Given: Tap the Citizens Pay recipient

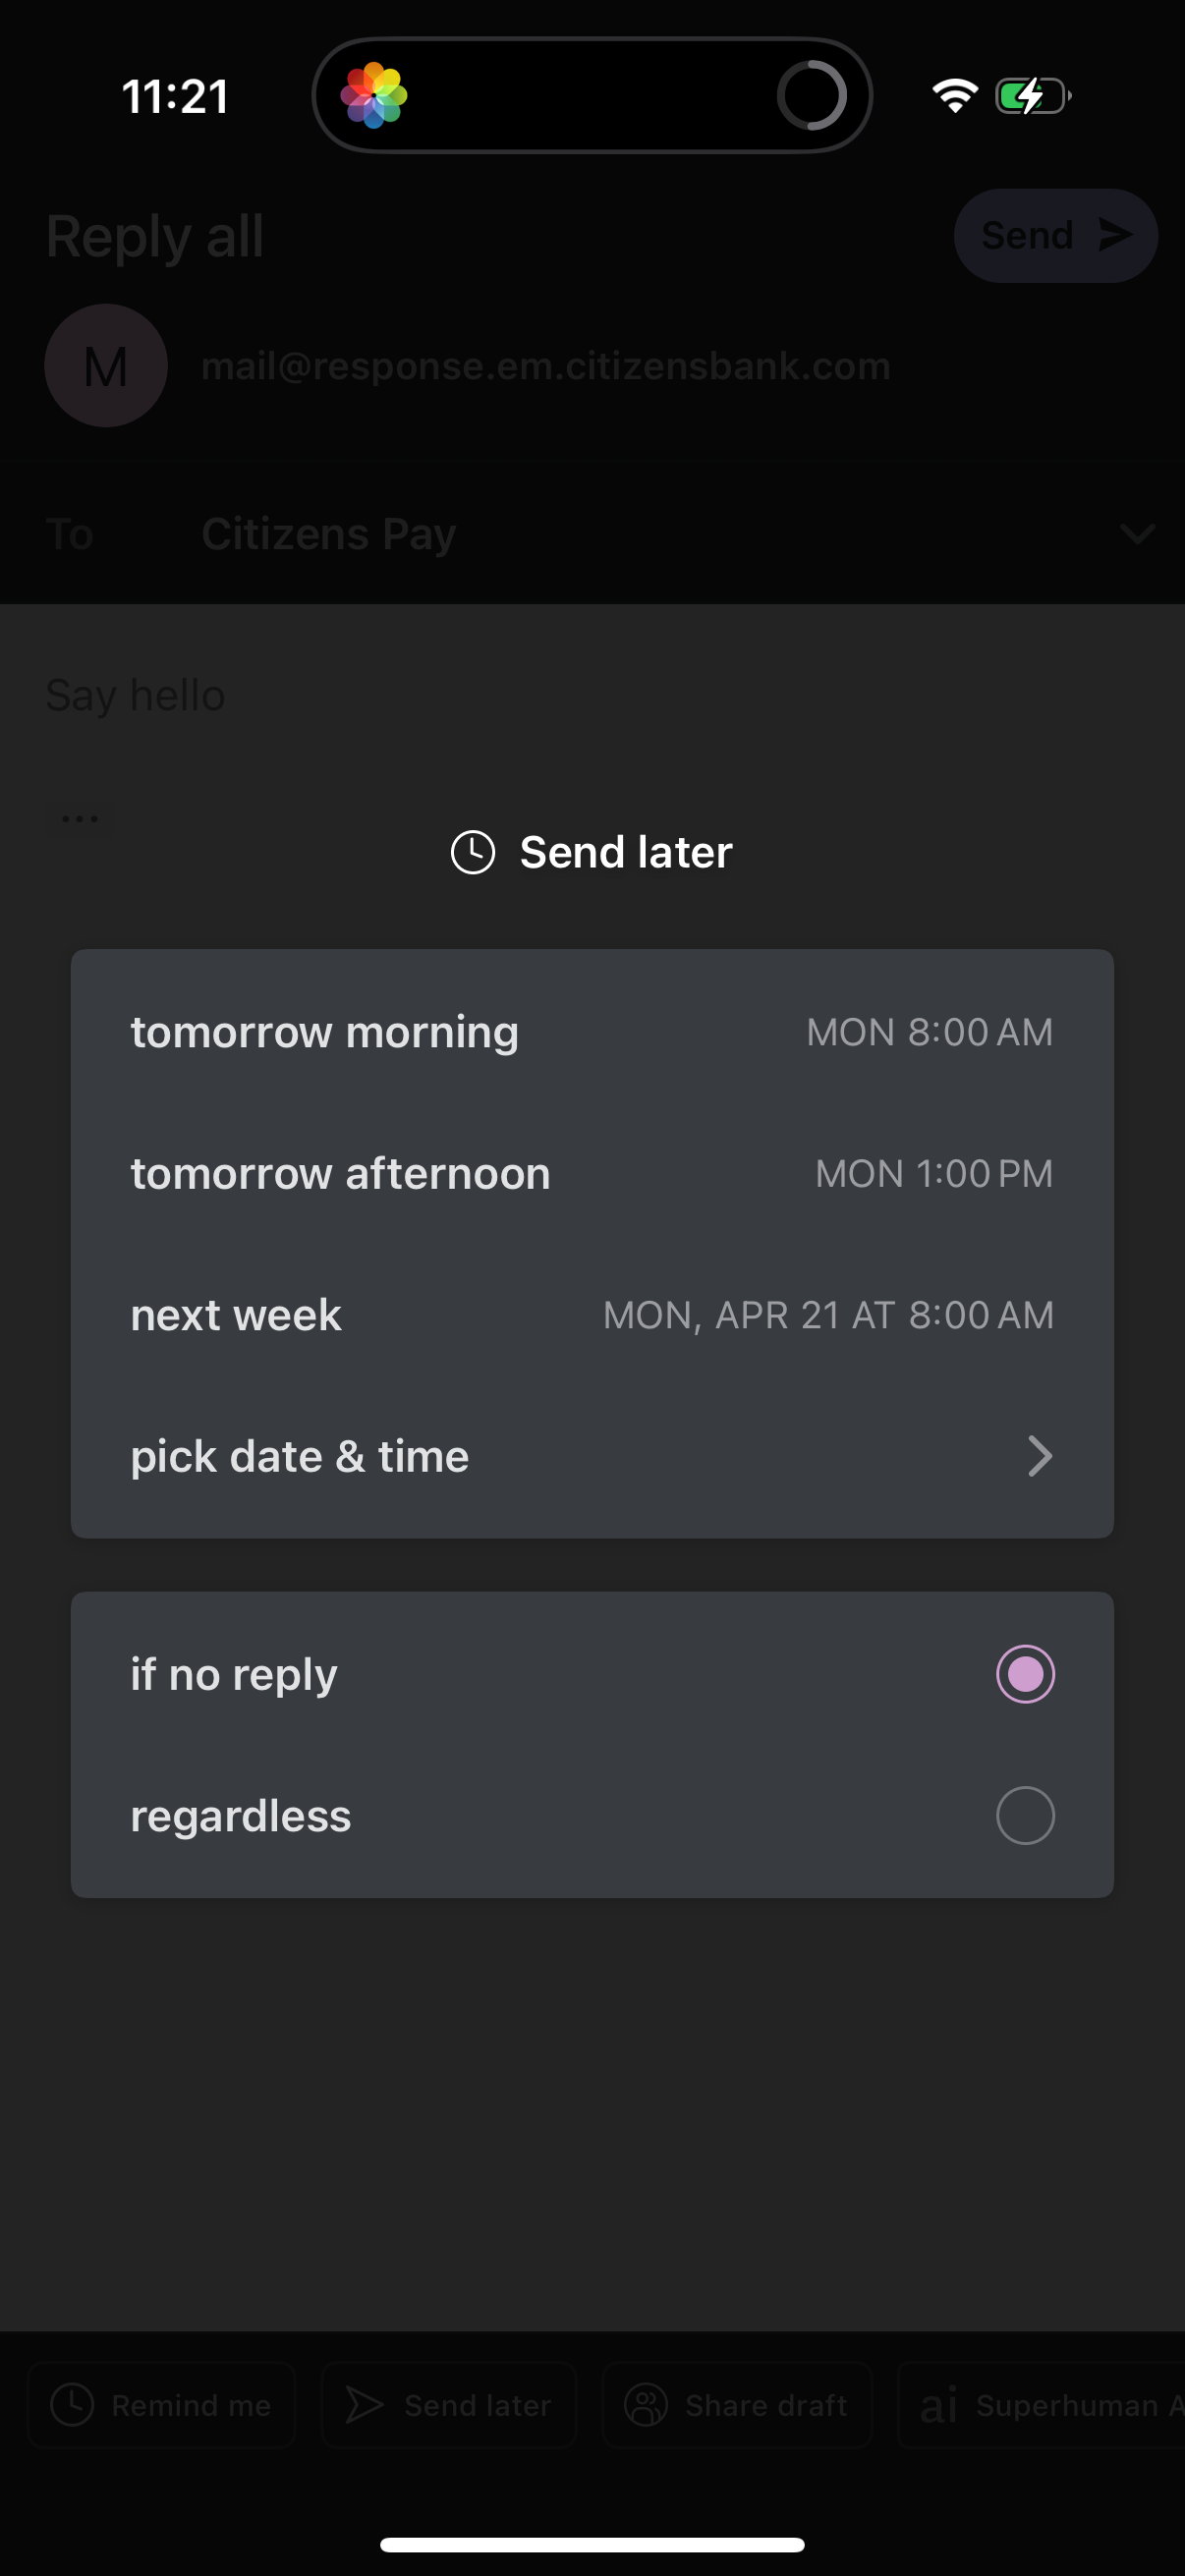Looking at the screenshot, I should (329, 534).
